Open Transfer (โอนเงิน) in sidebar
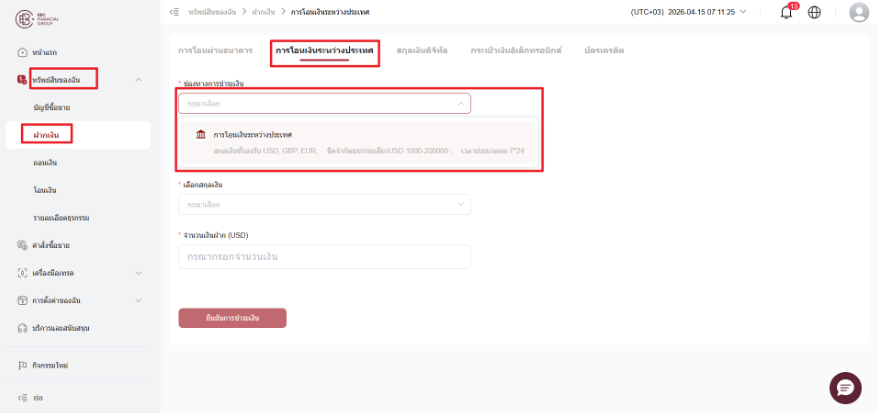The height and width of the screenshot is (413, 878). pos(45,190)
